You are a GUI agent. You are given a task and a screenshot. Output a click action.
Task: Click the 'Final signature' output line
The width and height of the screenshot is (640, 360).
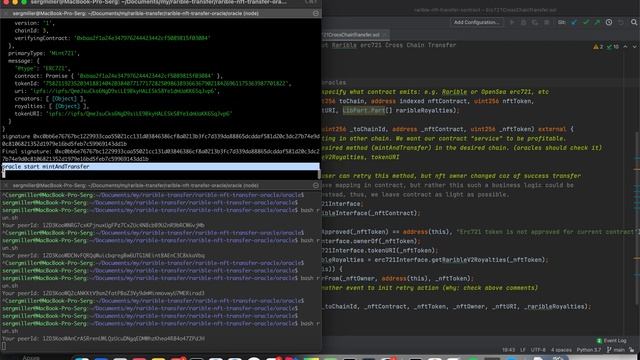[161, 155]
